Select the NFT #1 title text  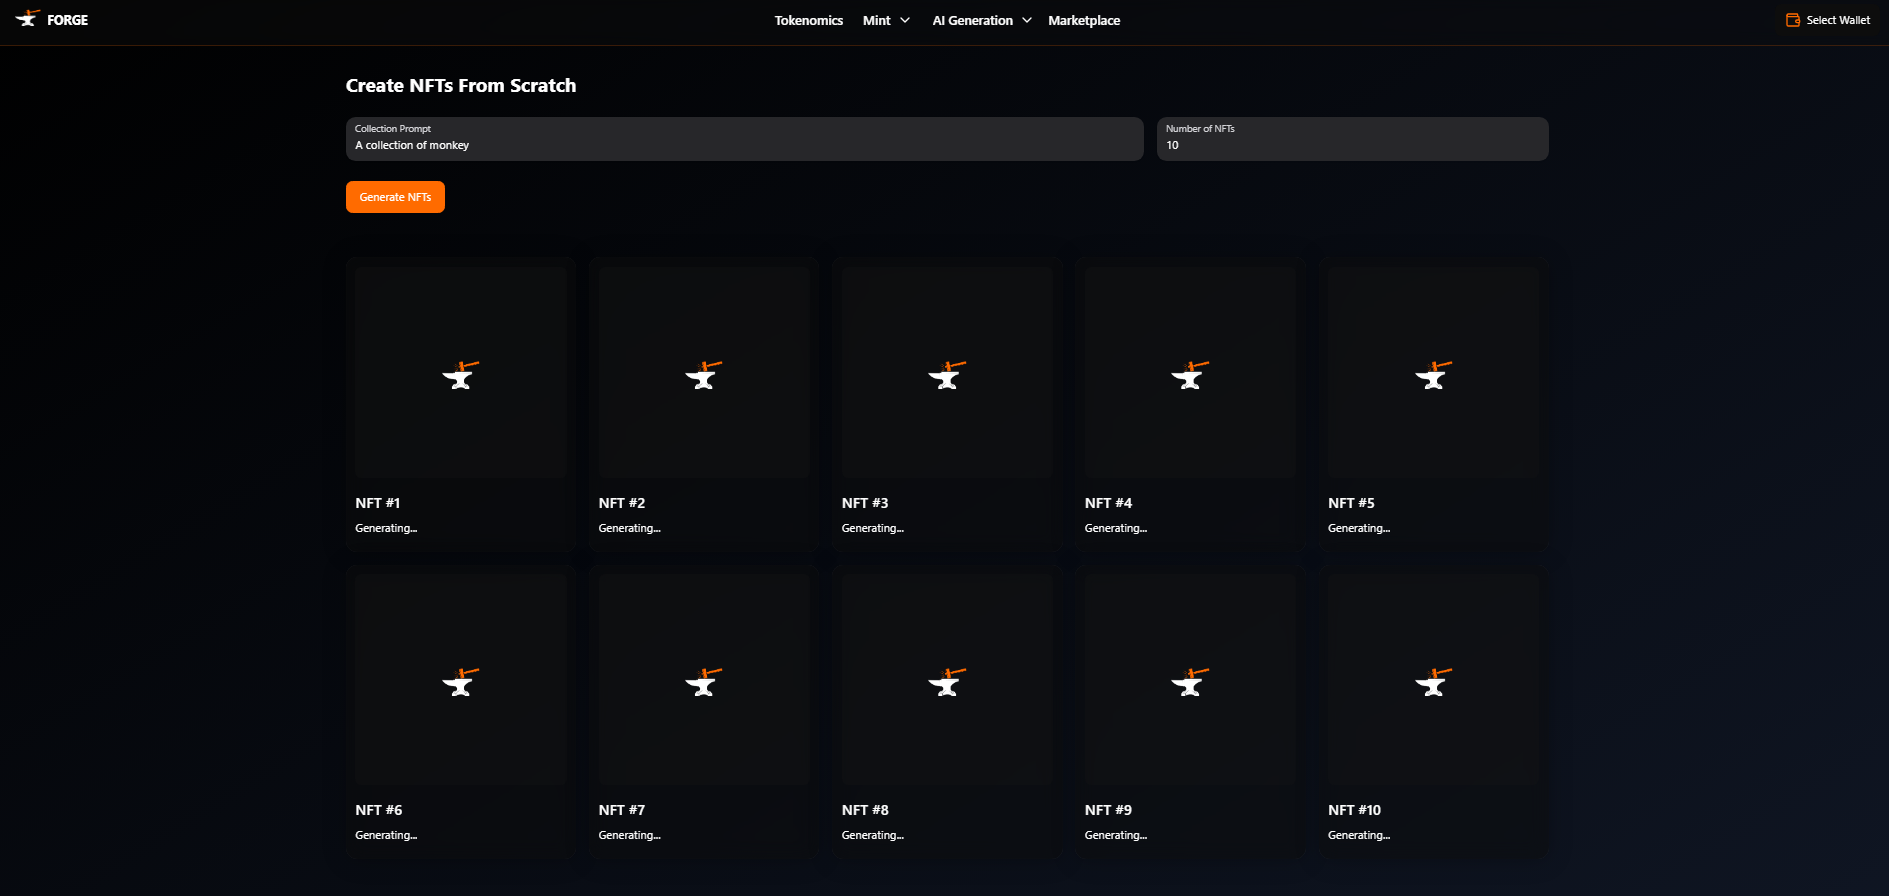pyautogui.click(x=378, y=503)
